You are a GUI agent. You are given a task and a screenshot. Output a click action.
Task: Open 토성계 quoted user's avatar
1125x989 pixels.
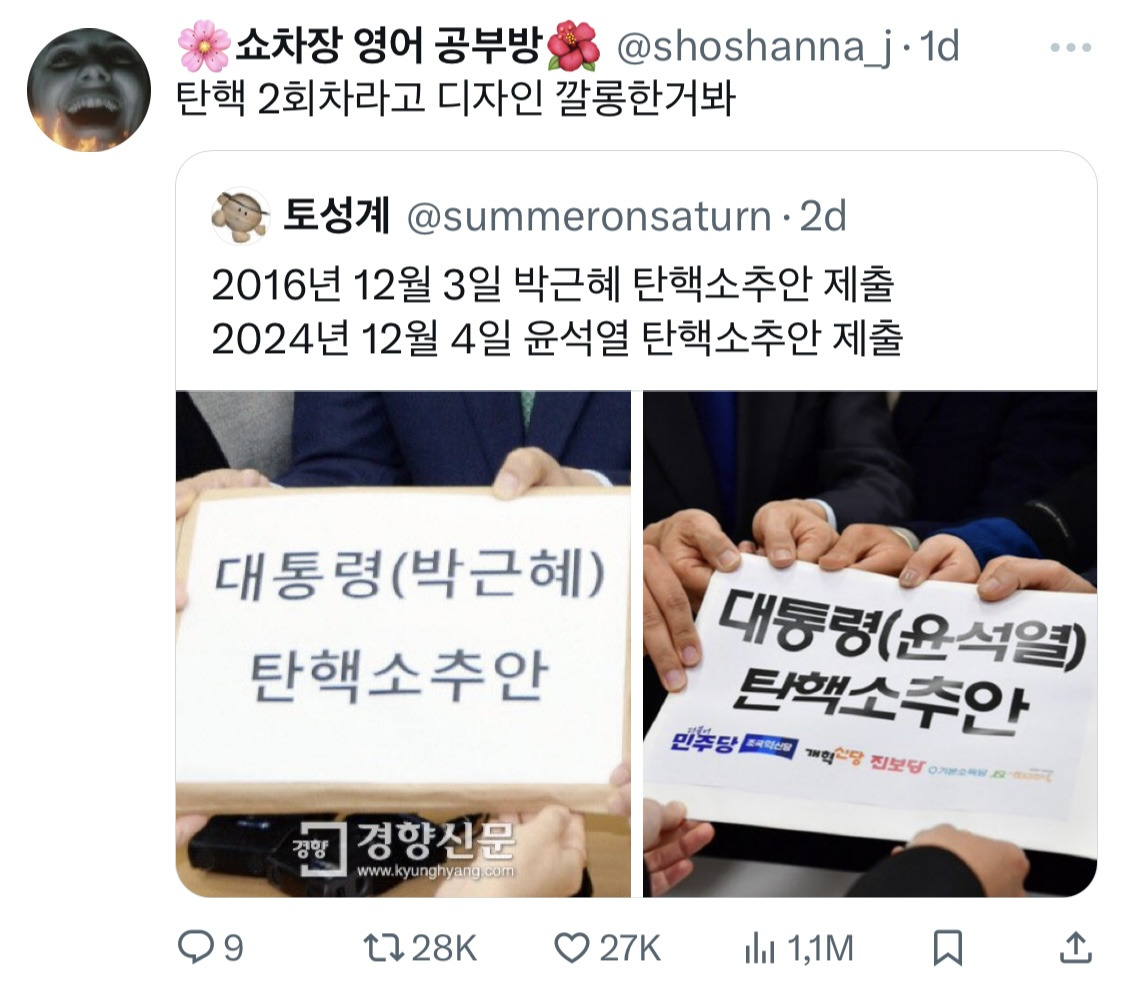click(x=240, y=217)
